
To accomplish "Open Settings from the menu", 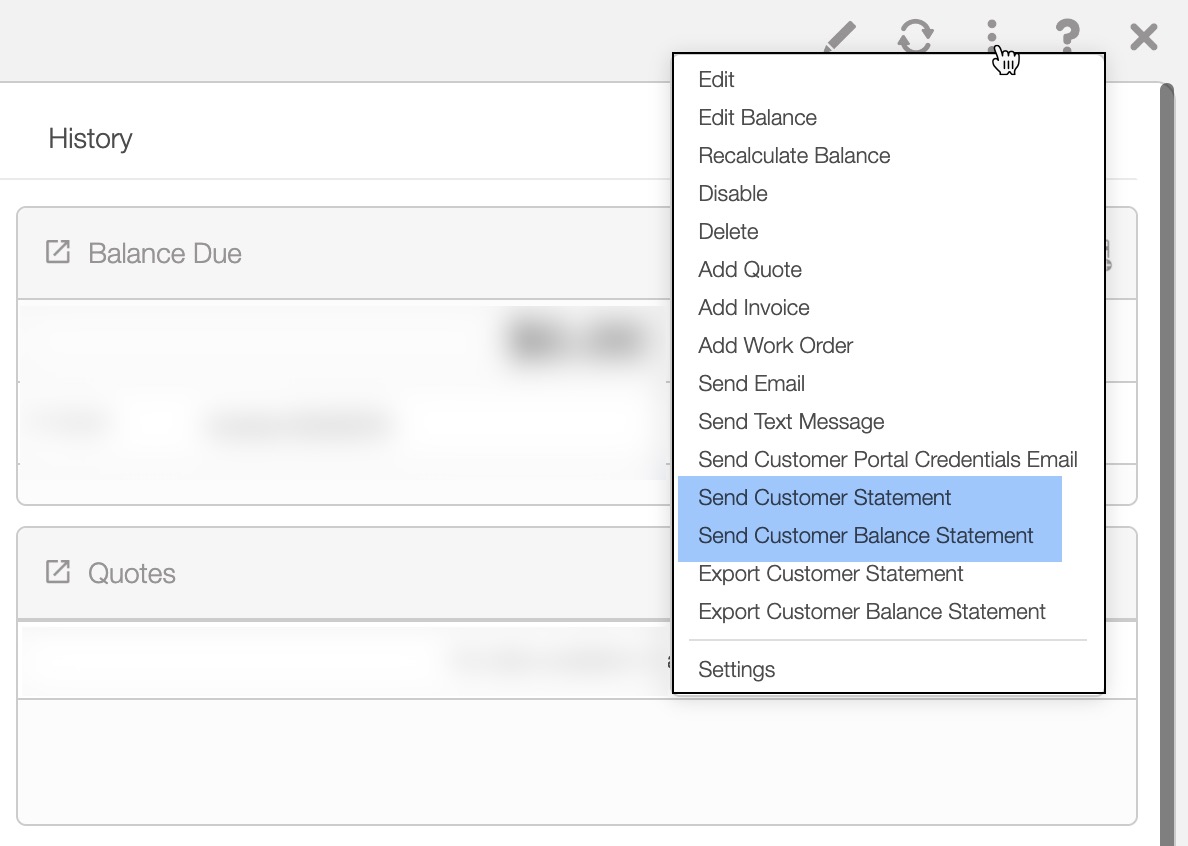I will 737,670.
